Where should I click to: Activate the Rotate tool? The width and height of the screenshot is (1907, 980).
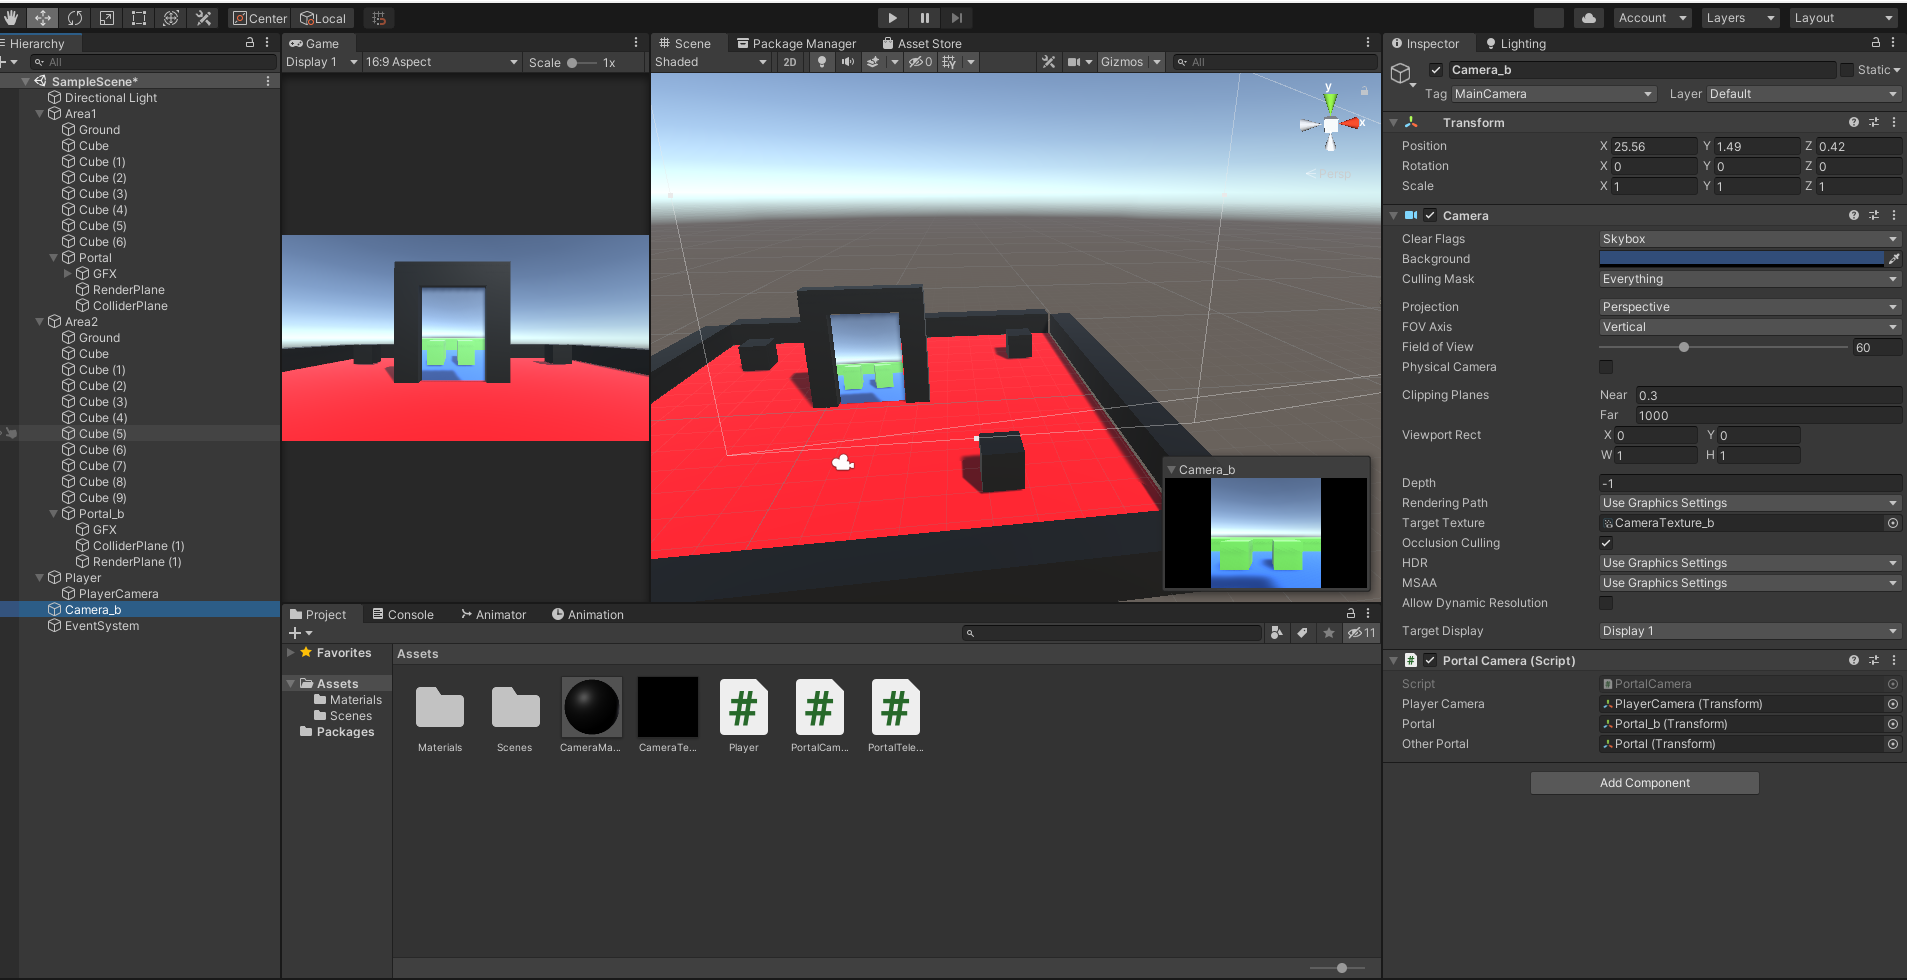[74, 17]
